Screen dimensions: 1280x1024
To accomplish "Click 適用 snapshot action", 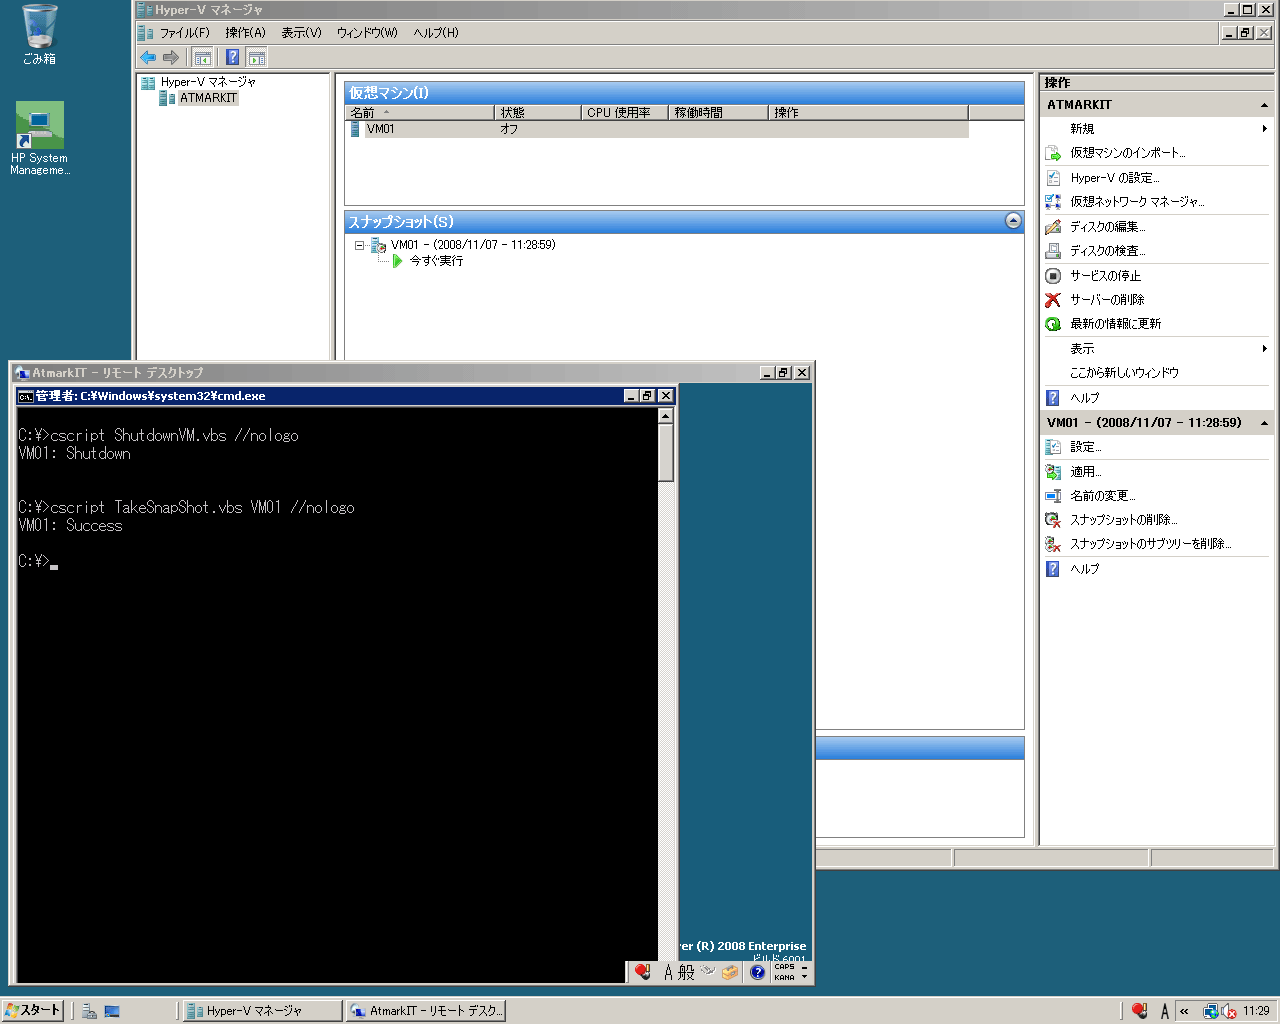I will pyautogui.click(x=1085, y=472).
